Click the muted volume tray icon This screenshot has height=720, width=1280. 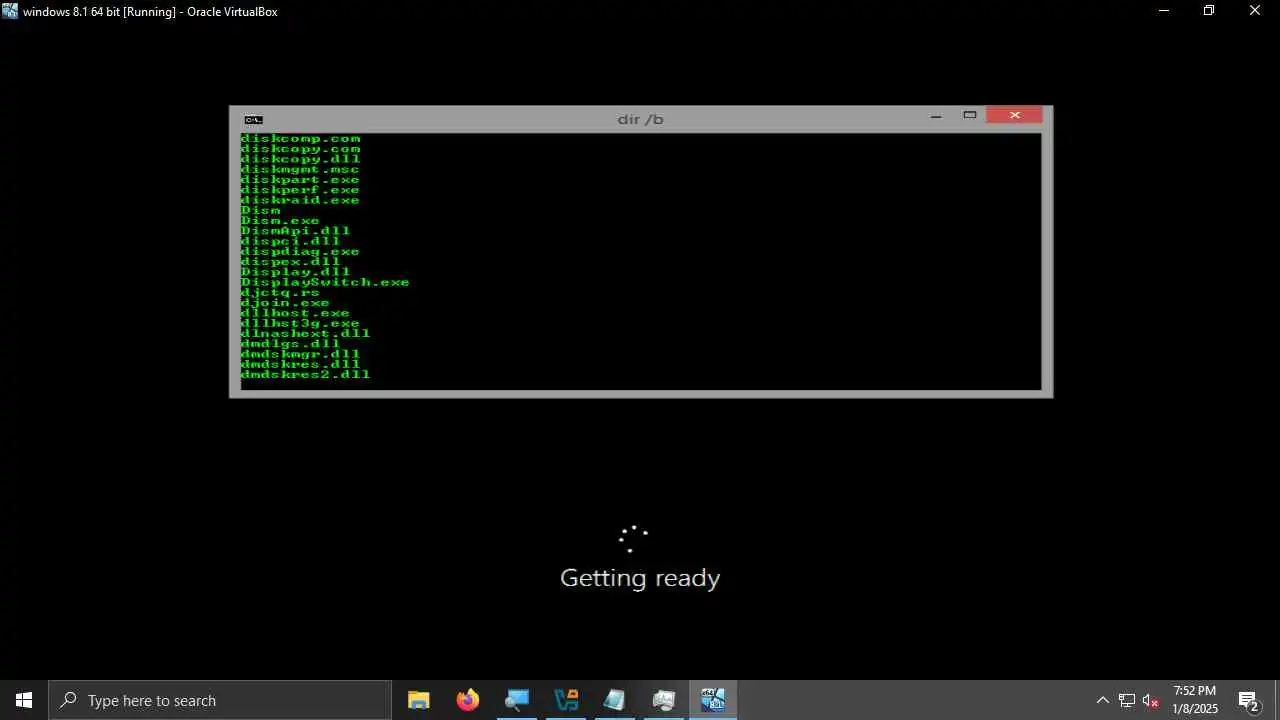pyautogui.click(x=1151, y=700)
